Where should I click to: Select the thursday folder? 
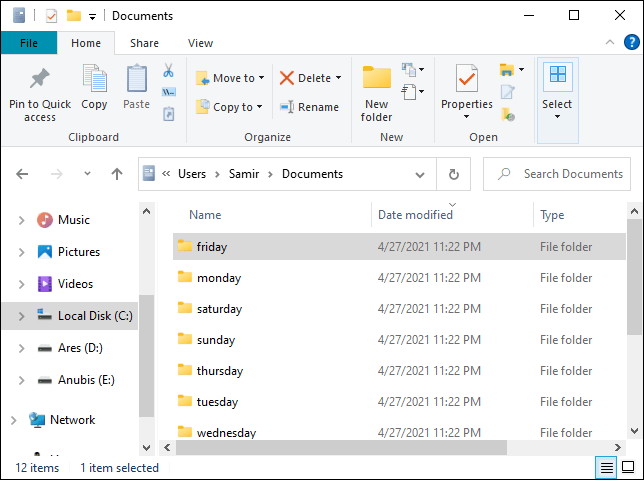pos(399,371)
